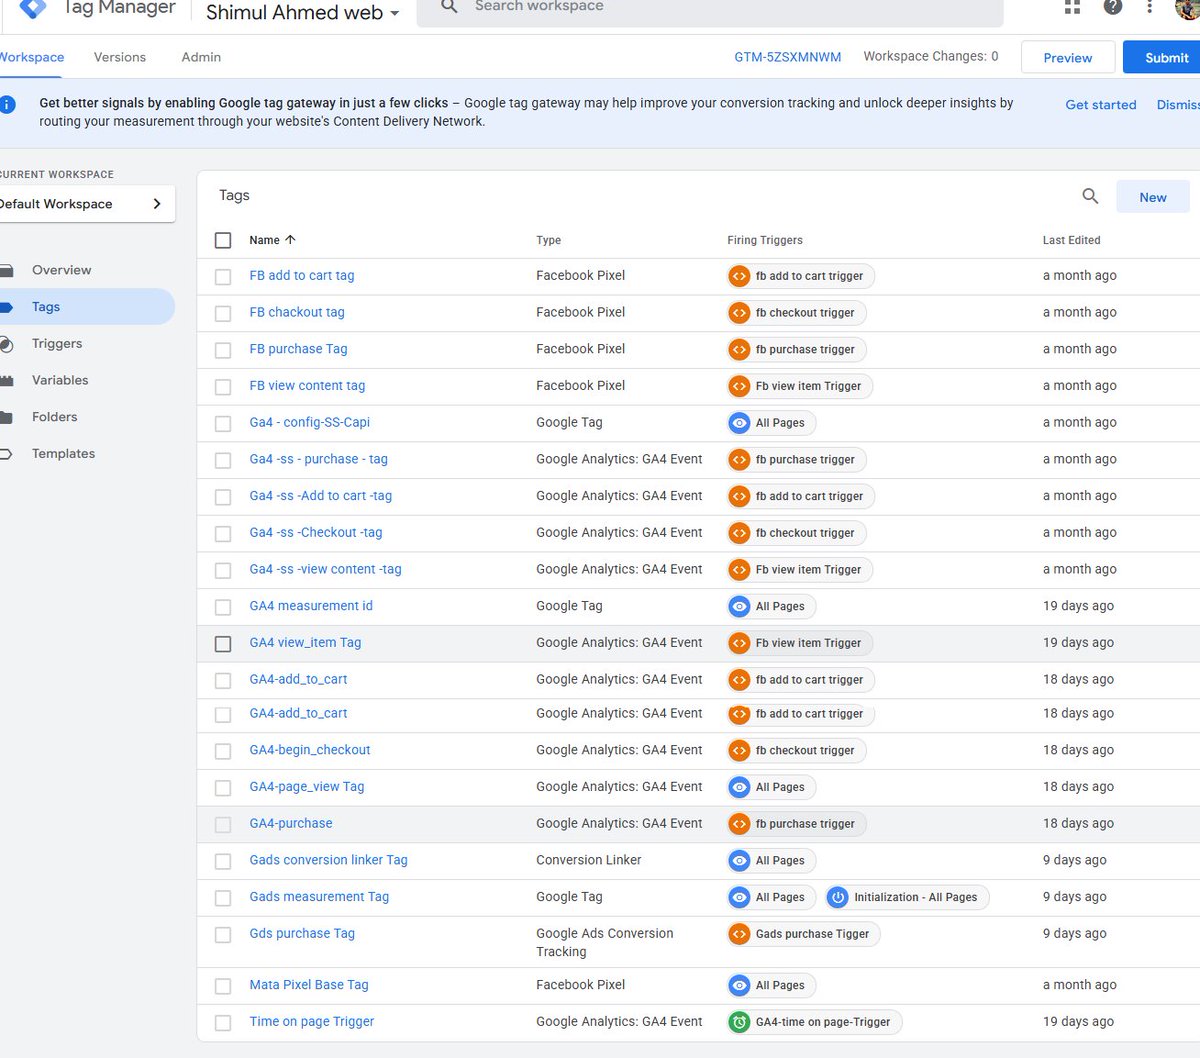This screenshot has height=1058, width=1200.
Task: Click the Firing Triggers column header
Action: [x=765, y=240]
